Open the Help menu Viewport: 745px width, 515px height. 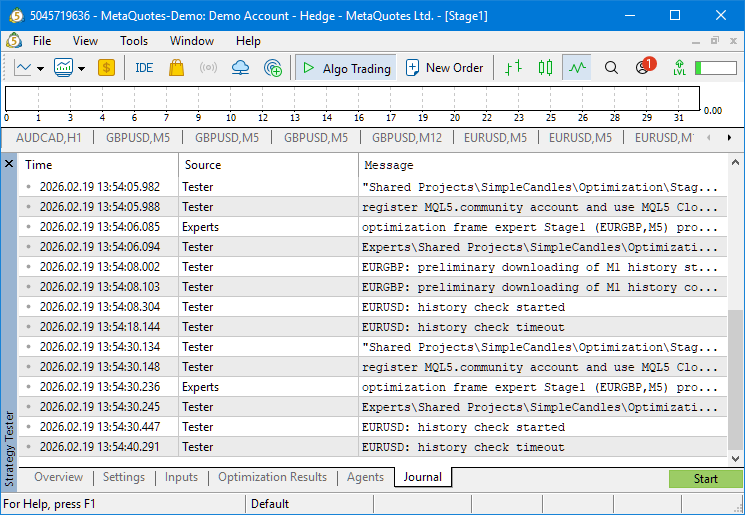click(248, 41)
